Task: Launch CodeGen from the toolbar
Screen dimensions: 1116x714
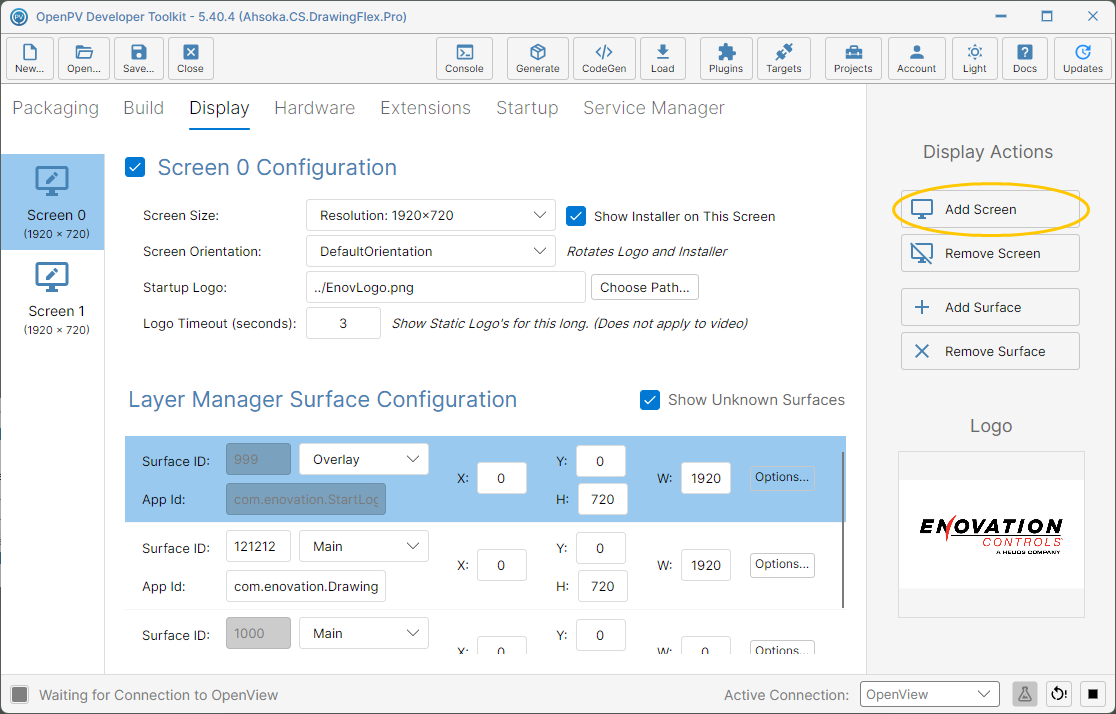Action: point(604,58)
